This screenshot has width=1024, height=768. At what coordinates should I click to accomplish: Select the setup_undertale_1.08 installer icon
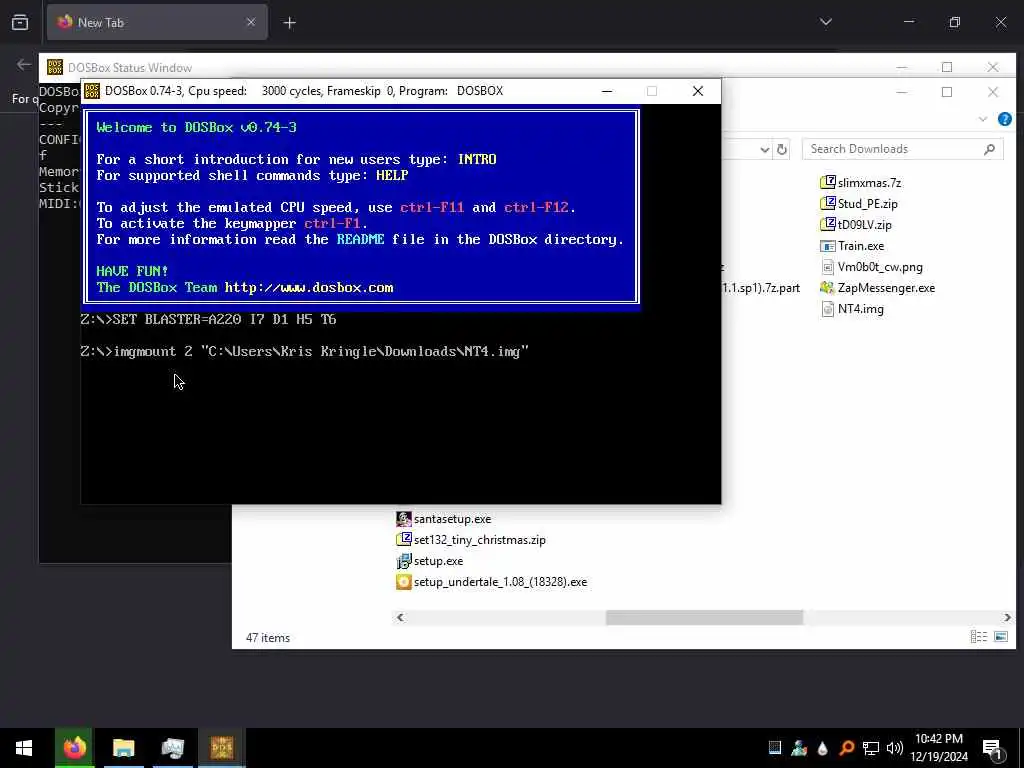(x=404, y=581)
